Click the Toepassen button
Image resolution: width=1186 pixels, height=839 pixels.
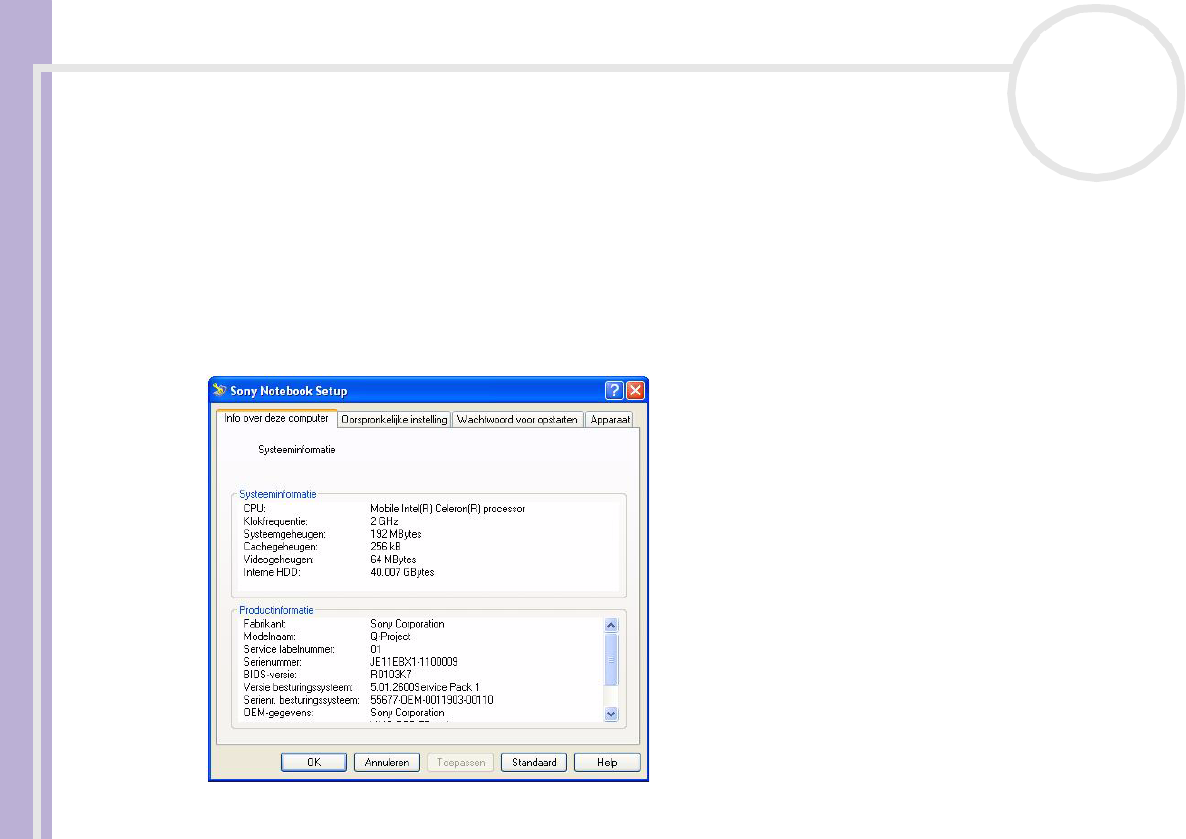(x=461, y=763)
